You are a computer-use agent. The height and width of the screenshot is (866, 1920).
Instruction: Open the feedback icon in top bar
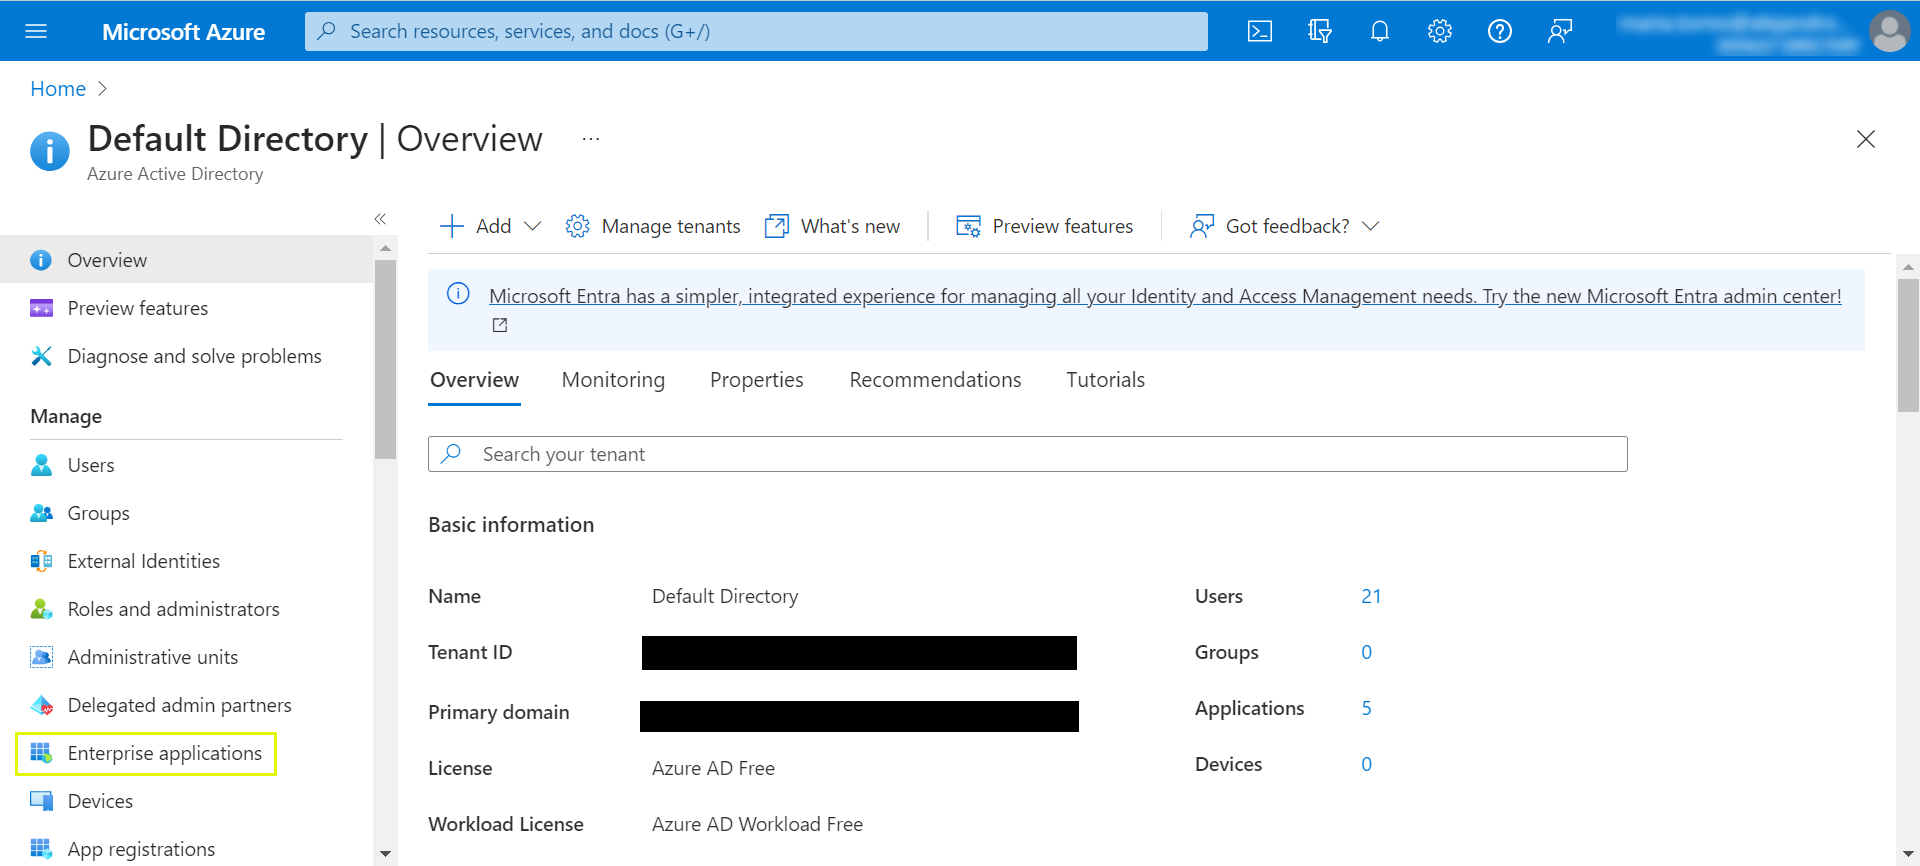point(1560,31)
